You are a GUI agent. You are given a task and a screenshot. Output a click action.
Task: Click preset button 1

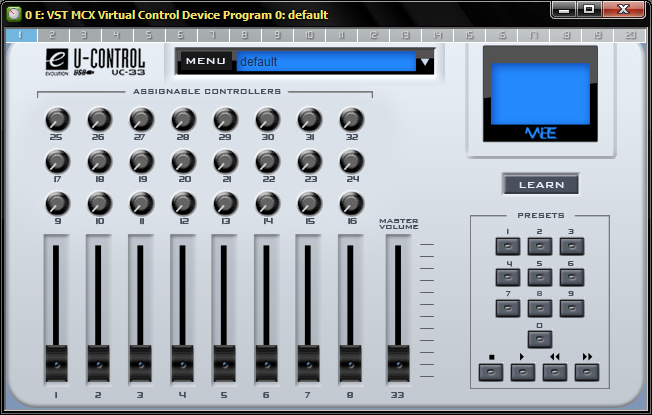pyautogui.click(x=508, y=246)
